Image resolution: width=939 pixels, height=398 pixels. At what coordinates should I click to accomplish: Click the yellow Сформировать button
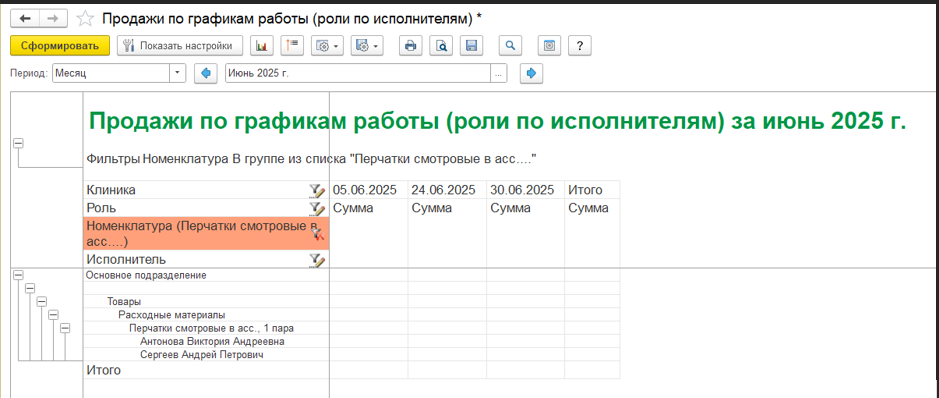(x=60, y=45)
